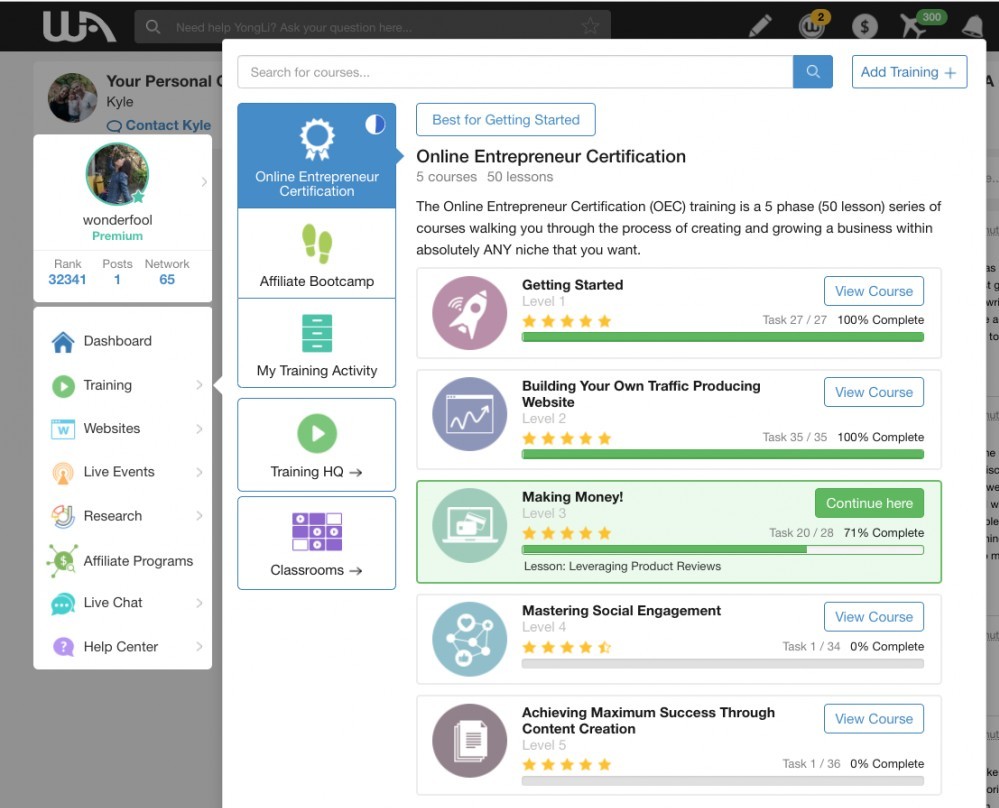Click Add Training button
Image resolution: width=999 pixels, height=808 pixels.
tap(909, 71)
